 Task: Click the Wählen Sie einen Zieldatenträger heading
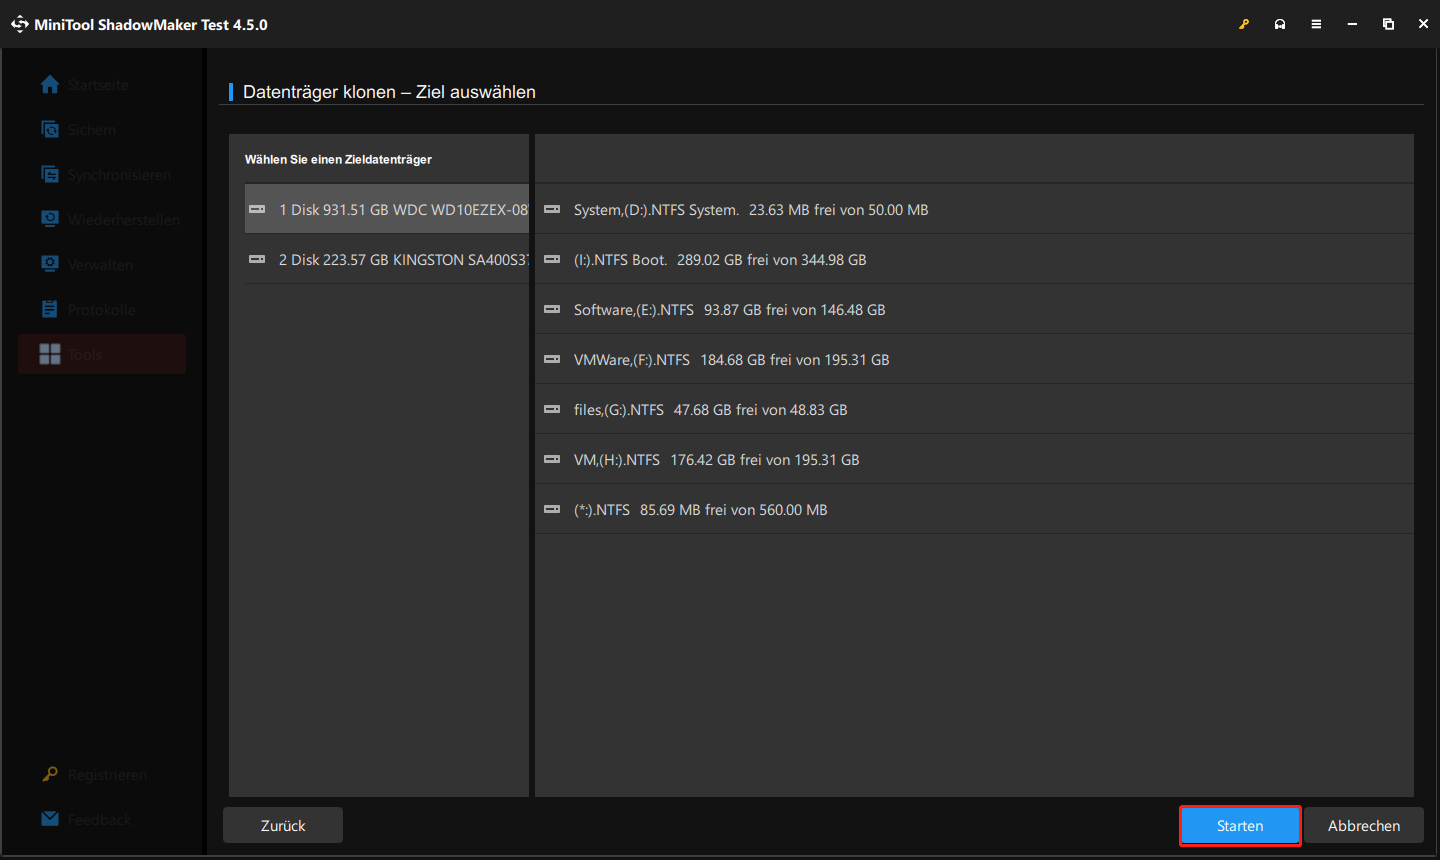pos(338,159)
